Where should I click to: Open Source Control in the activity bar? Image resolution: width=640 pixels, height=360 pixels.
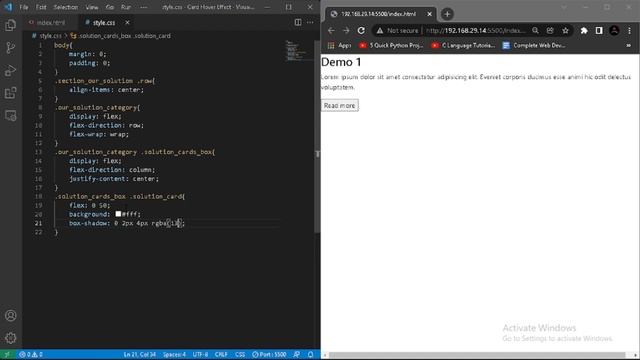coord(11,48)
